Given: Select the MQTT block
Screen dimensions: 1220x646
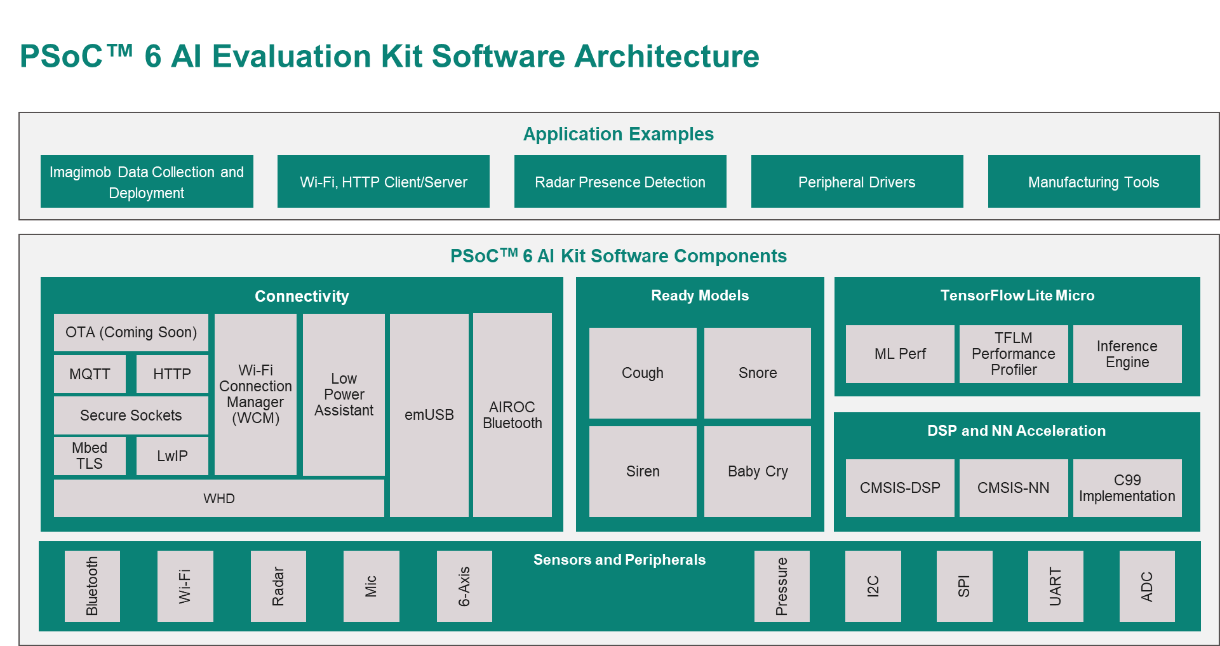Looking at the screenshot, I should pyautogui.click(x=90, y=374).
